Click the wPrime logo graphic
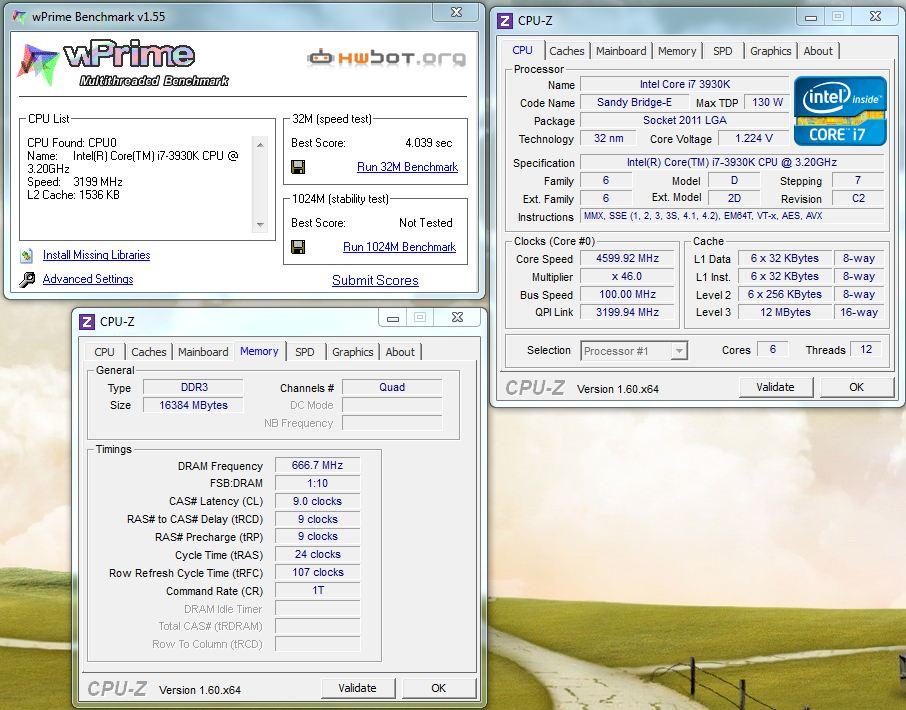The width and height of the screenshot is (906, 710). [123, 63]
